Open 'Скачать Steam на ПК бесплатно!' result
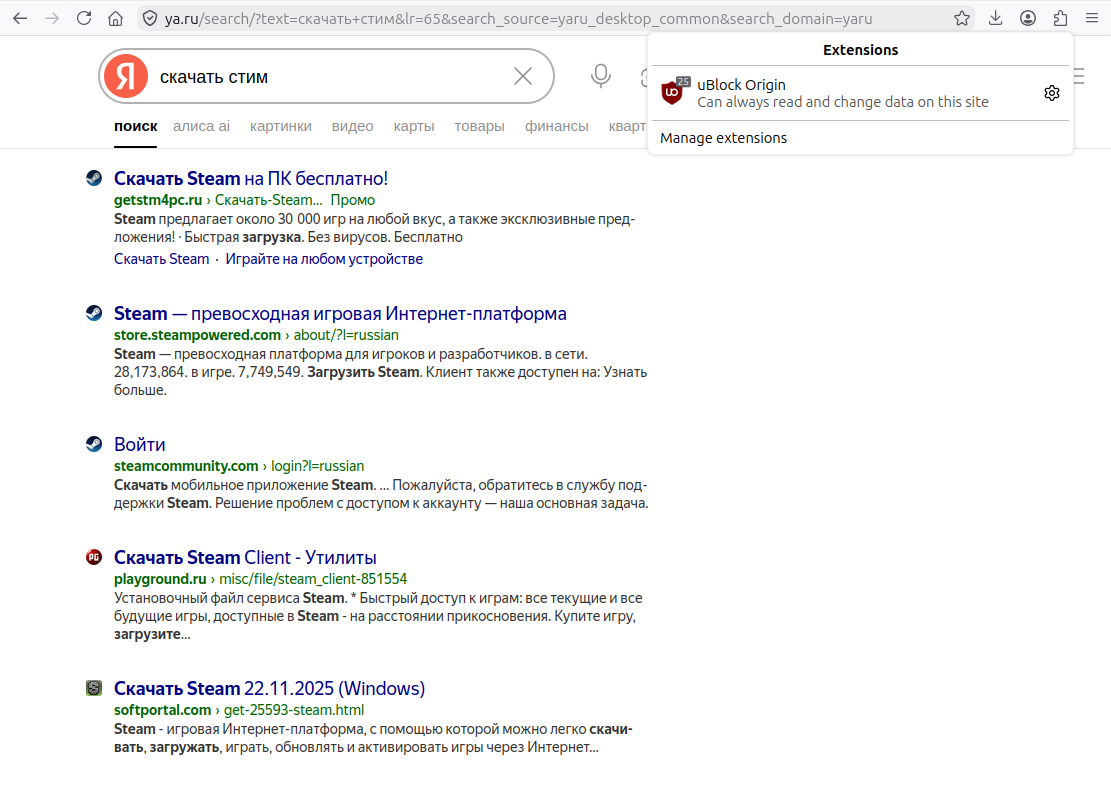 pyautogui.click(x=251, y=179)
